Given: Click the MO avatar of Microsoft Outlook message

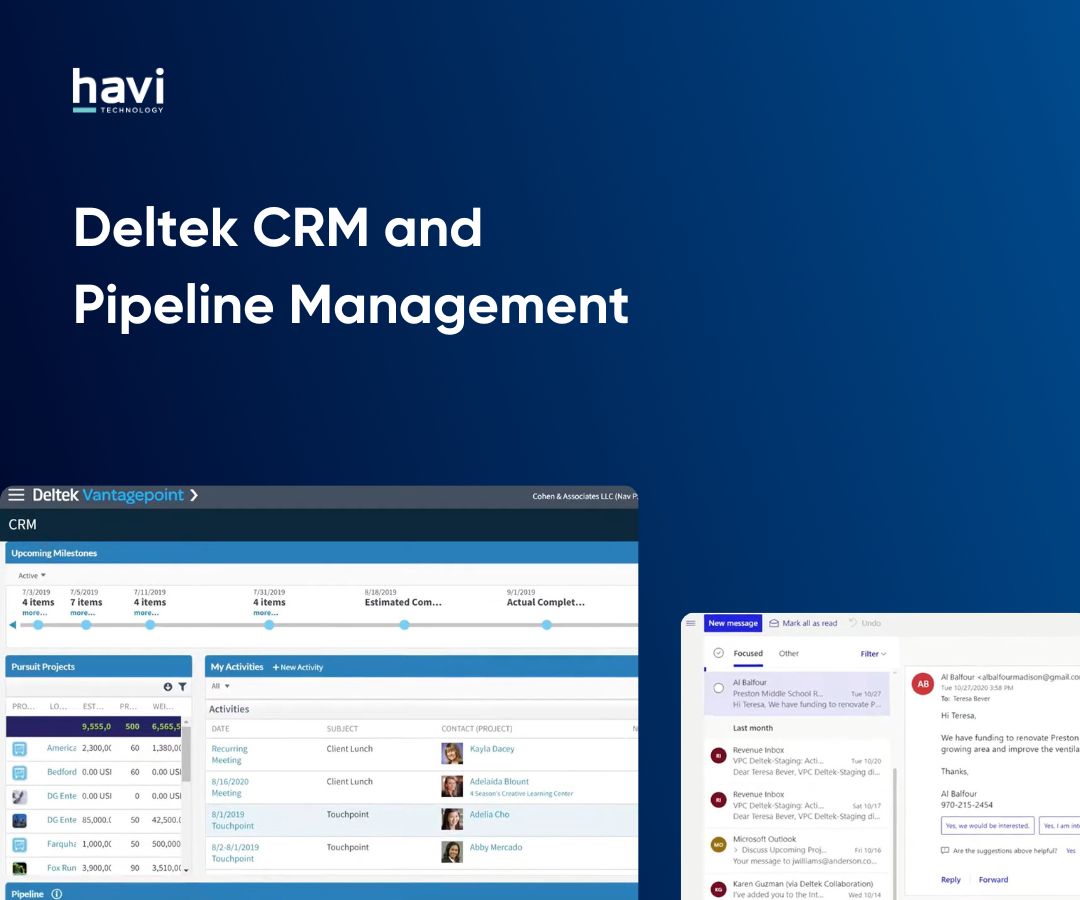Looking at the screenshot, I should tap(718, 844).
